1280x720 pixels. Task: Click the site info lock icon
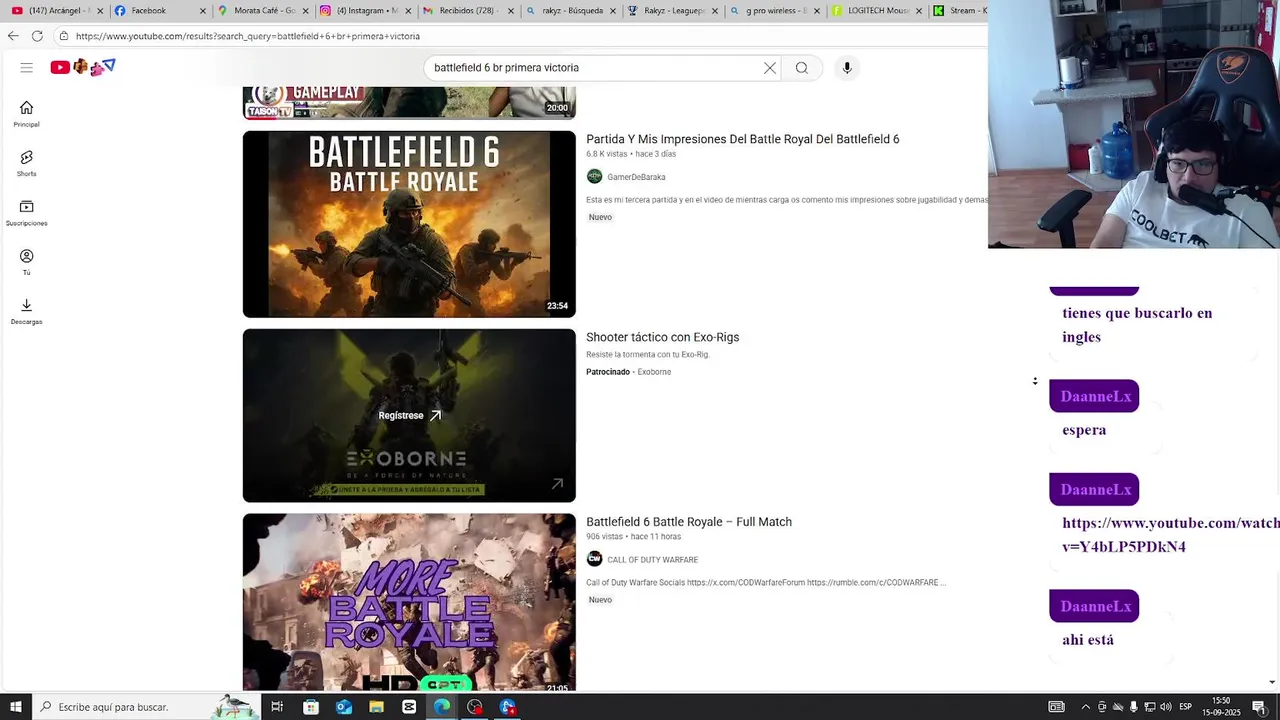point(63,36)
